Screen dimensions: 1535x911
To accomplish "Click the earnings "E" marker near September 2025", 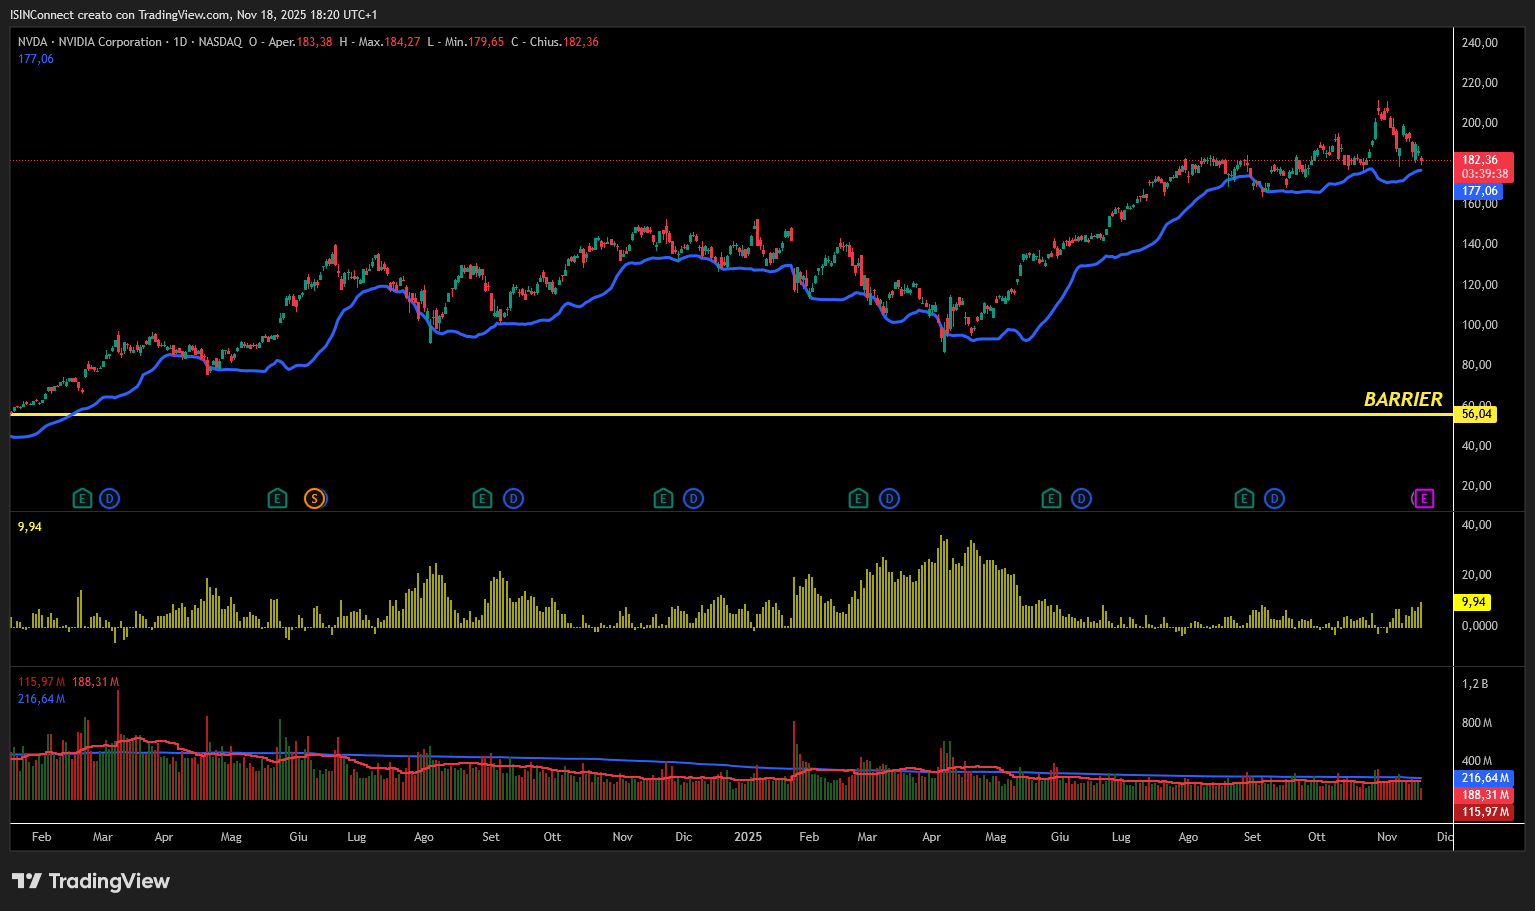I will (1244, 498).
